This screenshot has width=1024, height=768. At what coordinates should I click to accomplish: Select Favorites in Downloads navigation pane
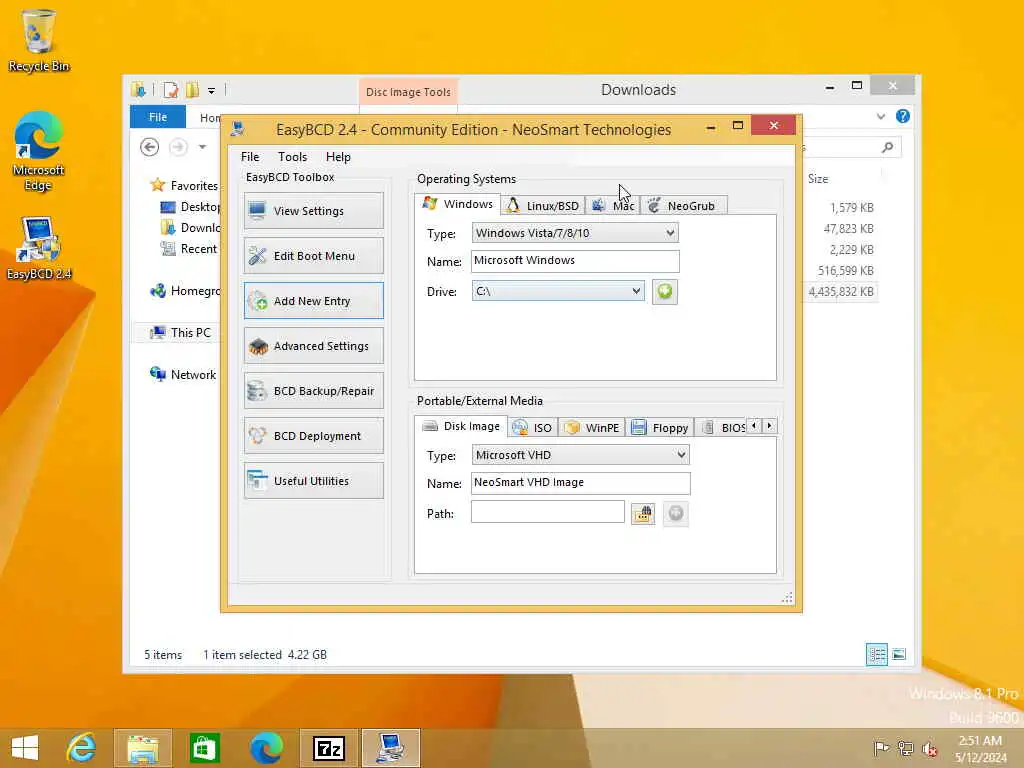tap(184, 185)
